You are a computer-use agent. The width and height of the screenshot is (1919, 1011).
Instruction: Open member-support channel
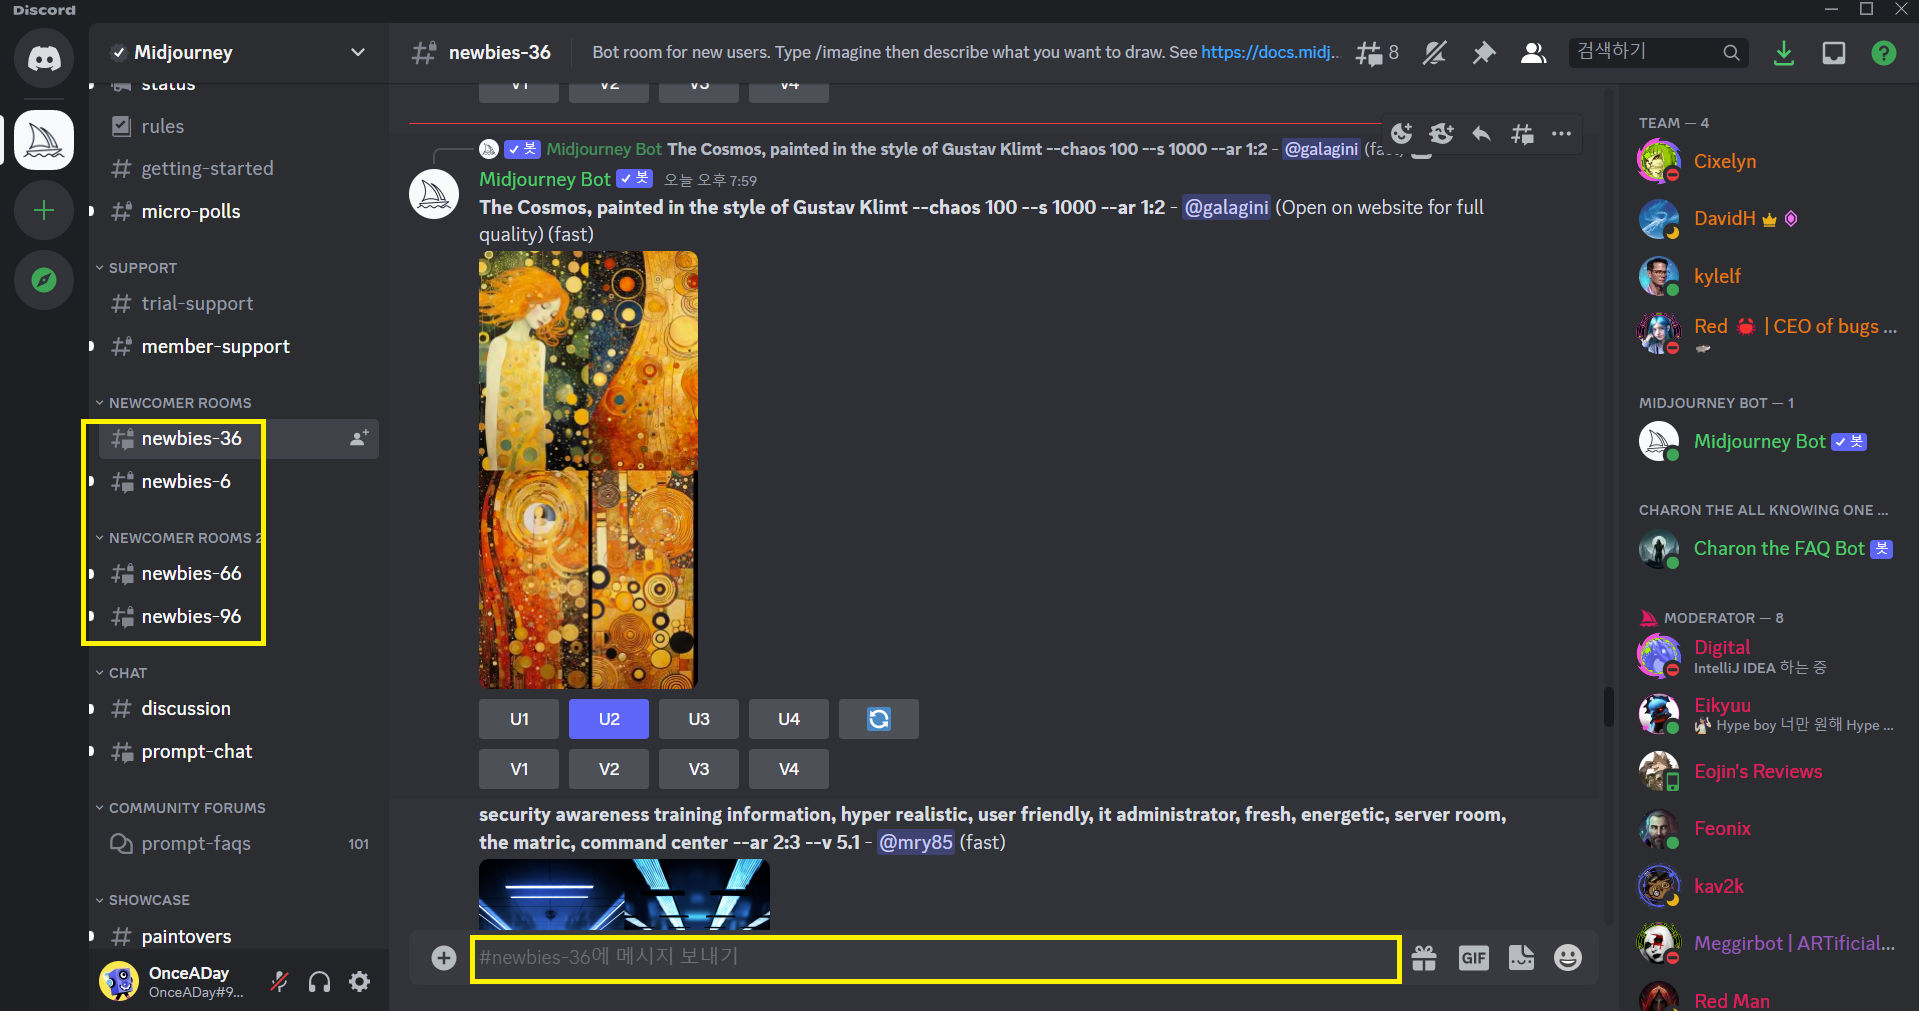(x=238, y=346)
